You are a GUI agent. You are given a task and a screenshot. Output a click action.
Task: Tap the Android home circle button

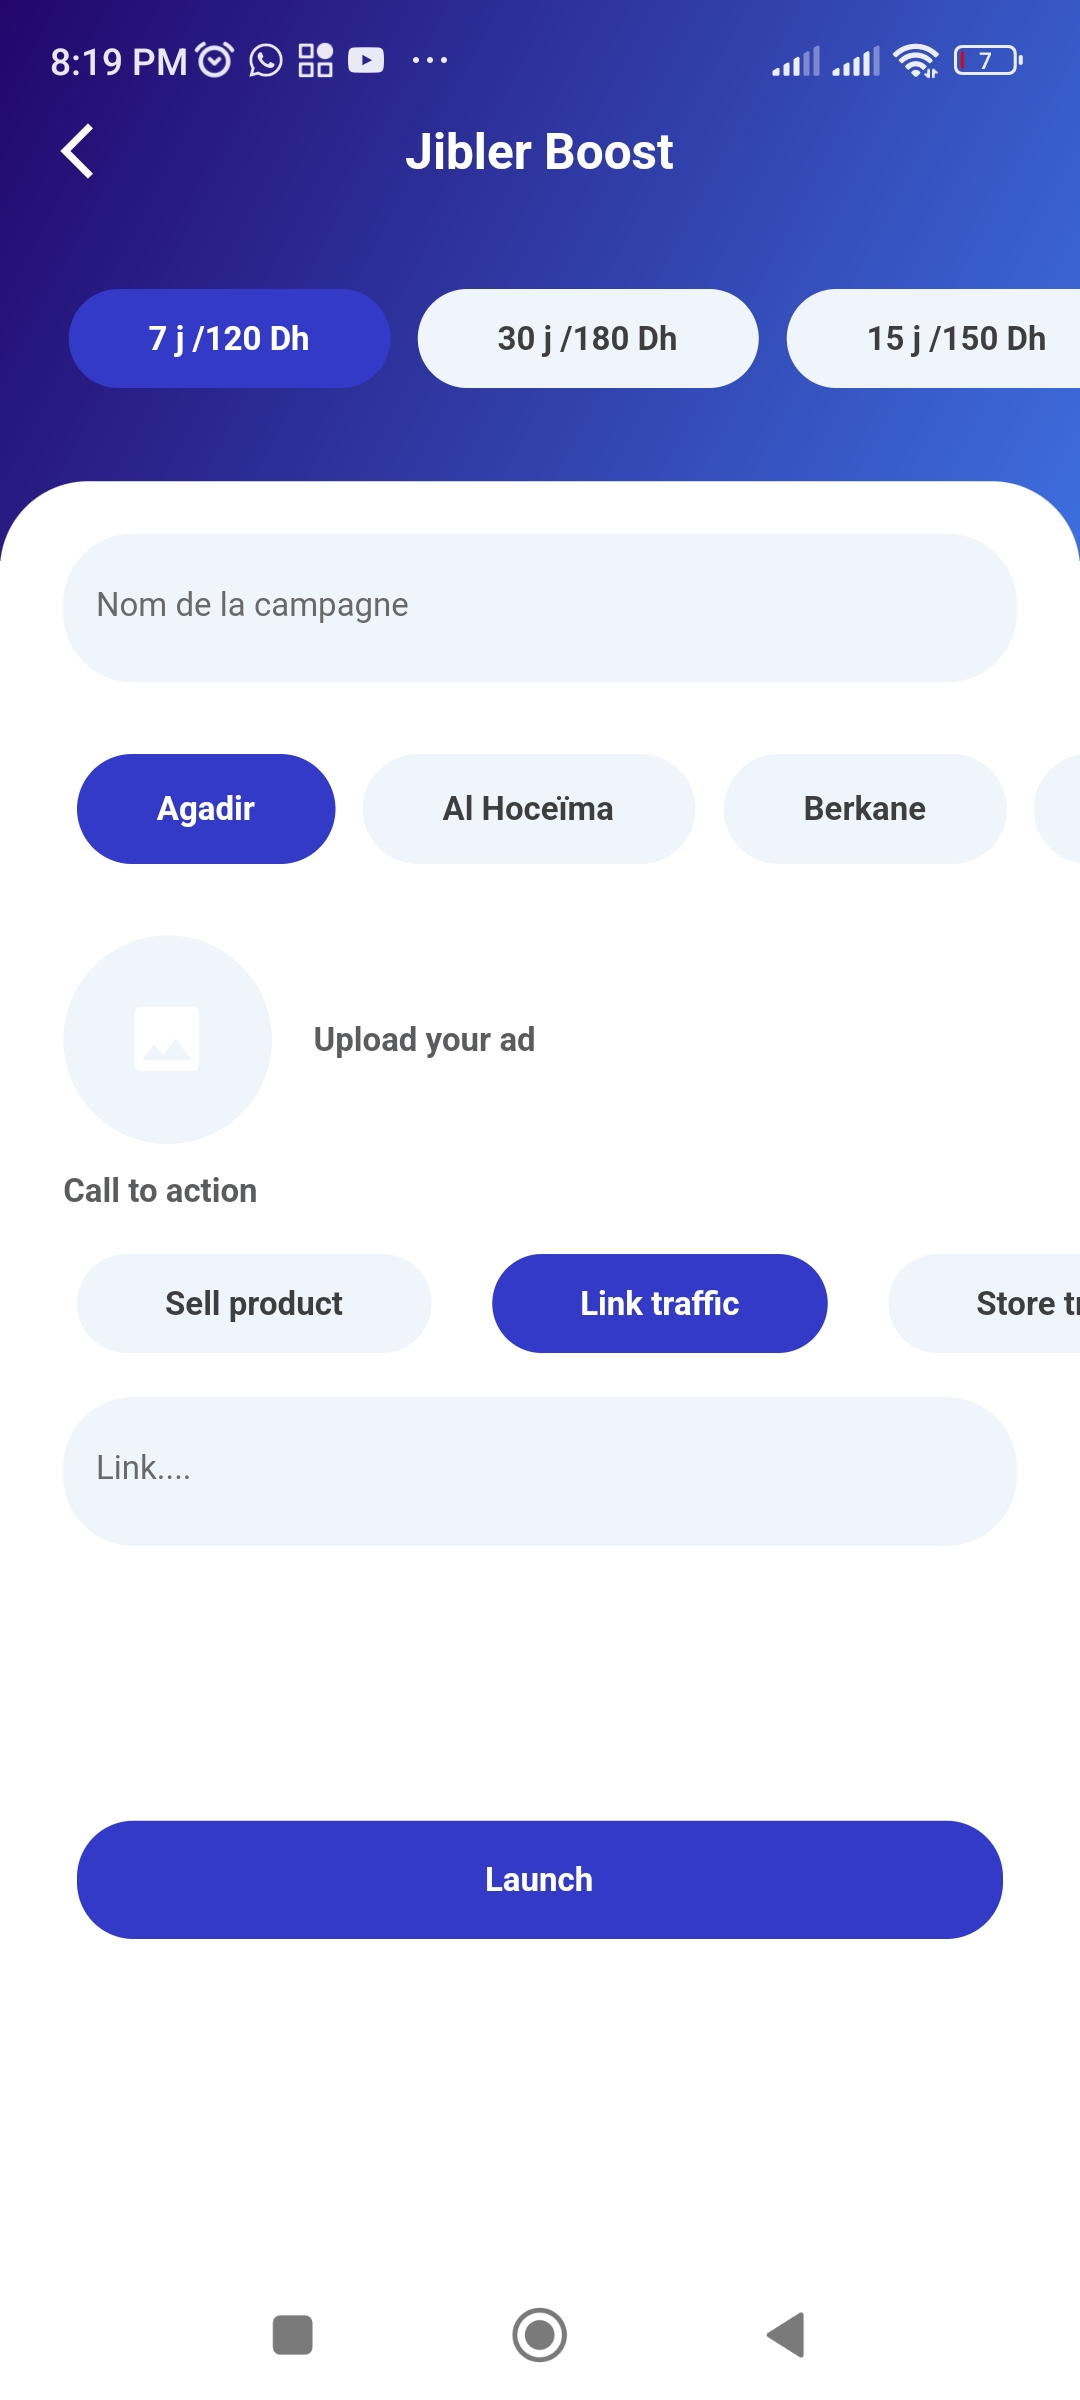tap(540, 2335)
